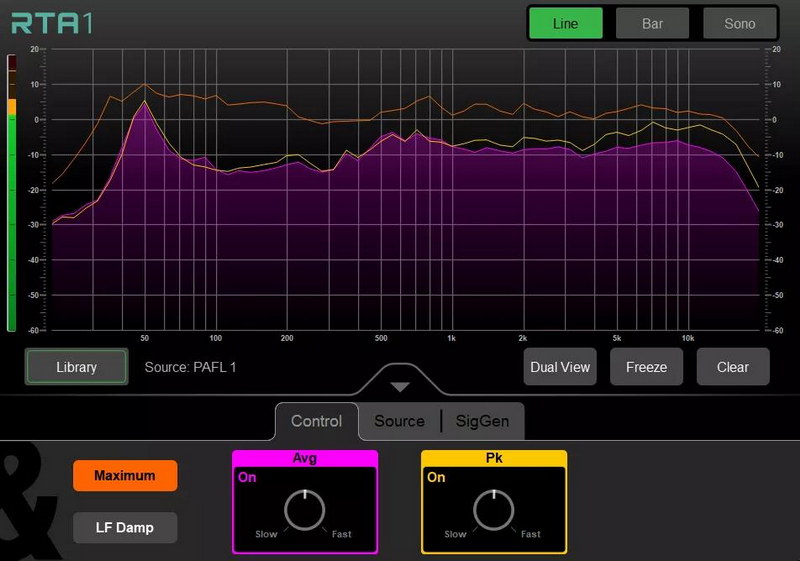Switch RTA display to Sono view

pyautogui.click(x=739, y=23)
